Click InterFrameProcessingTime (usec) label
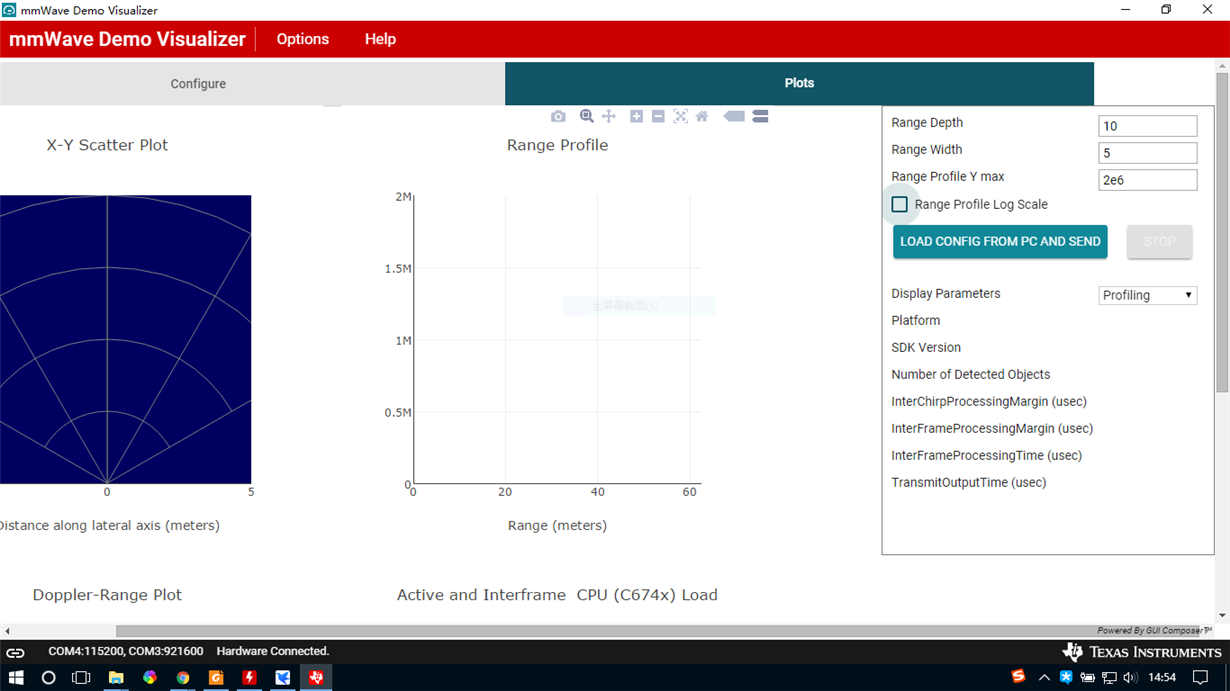The image size is (1230, 691). pos(987,456)
